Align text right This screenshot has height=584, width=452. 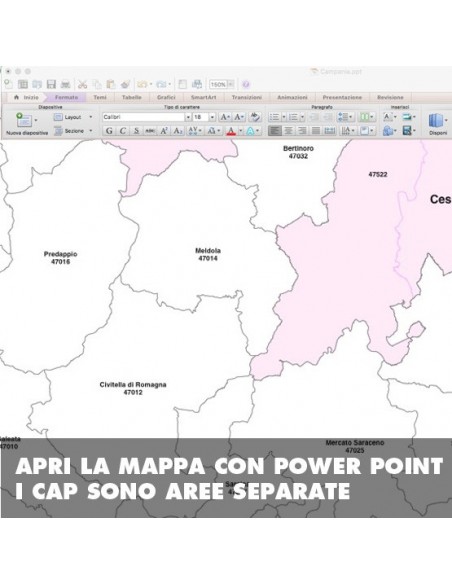[302, 131]
